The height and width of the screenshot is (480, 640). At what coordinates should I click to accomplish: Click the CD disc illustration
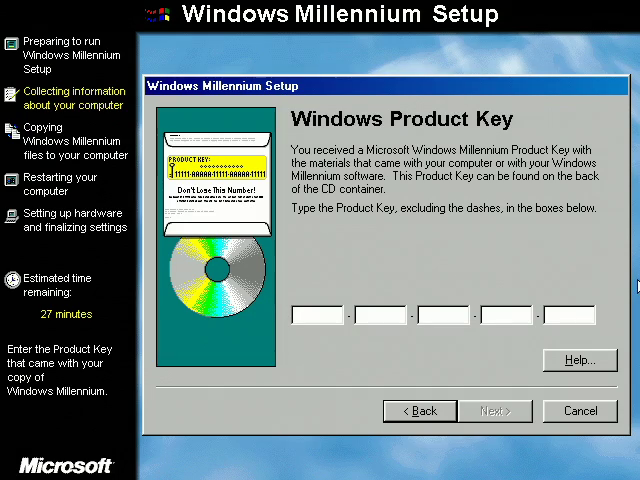coord(218,275)
